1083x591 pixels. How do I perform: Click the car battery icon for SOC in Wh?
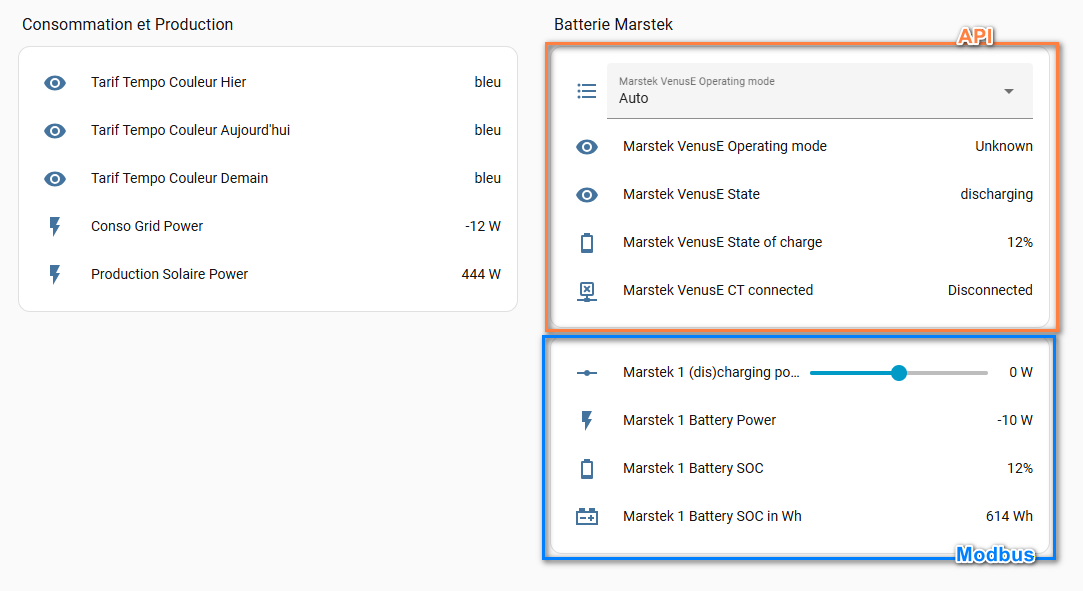587,517
